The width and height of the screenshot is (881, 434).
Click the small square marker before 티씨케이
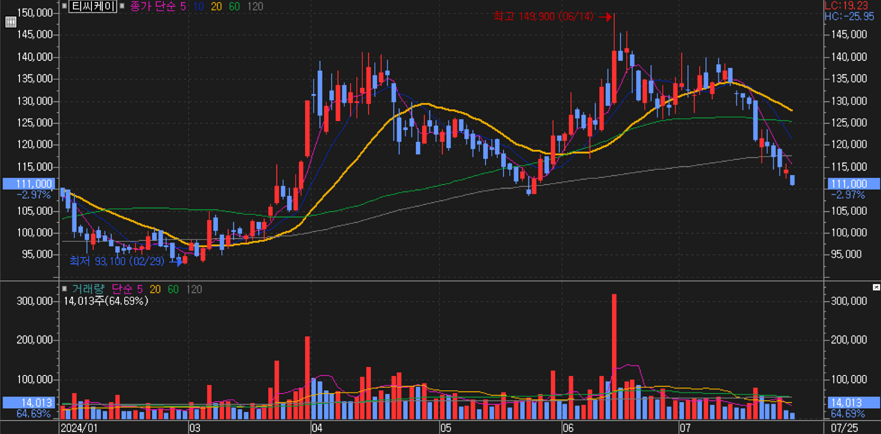coord(66,6)
